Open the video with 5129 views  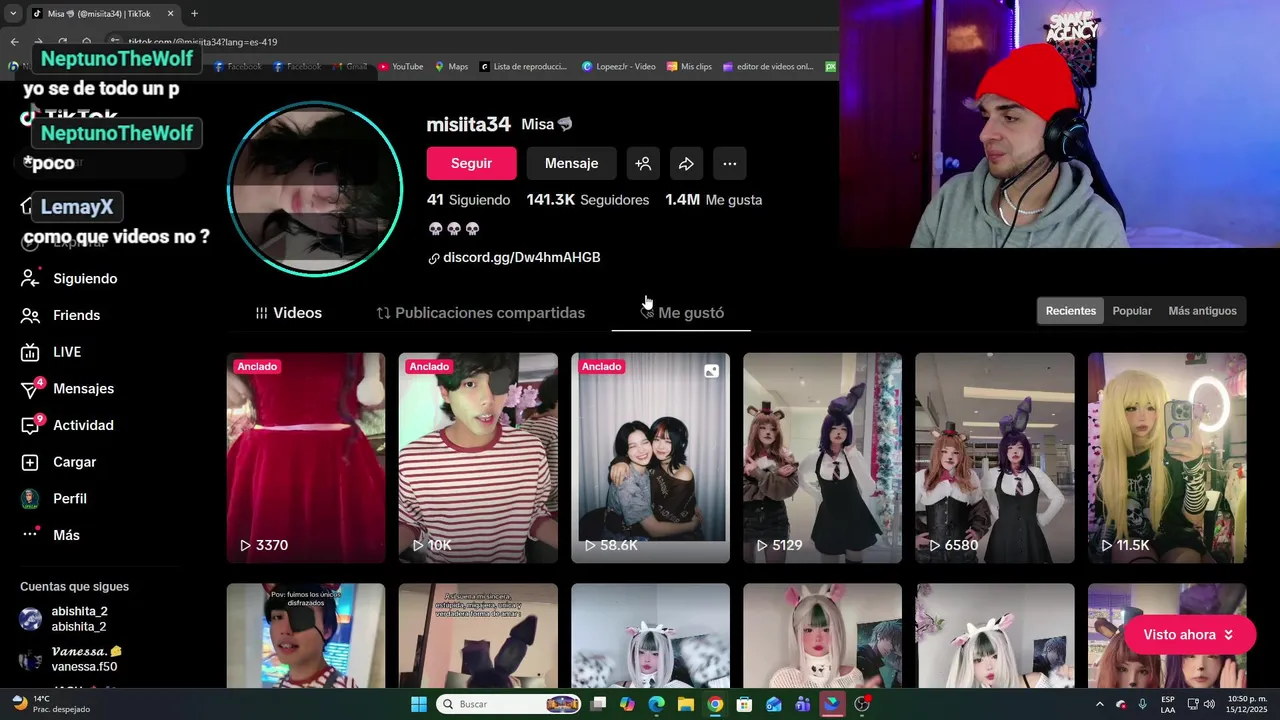(x=822, y=458)
